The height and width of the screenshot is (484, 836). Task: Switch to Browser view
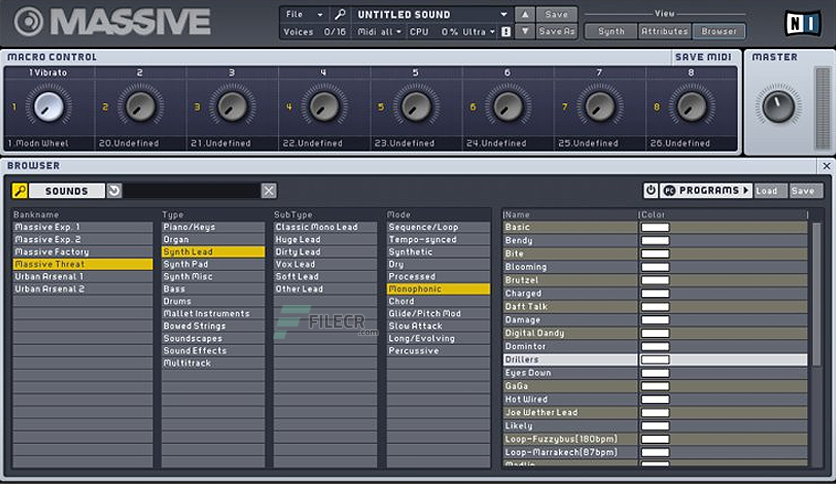point(719,31)
